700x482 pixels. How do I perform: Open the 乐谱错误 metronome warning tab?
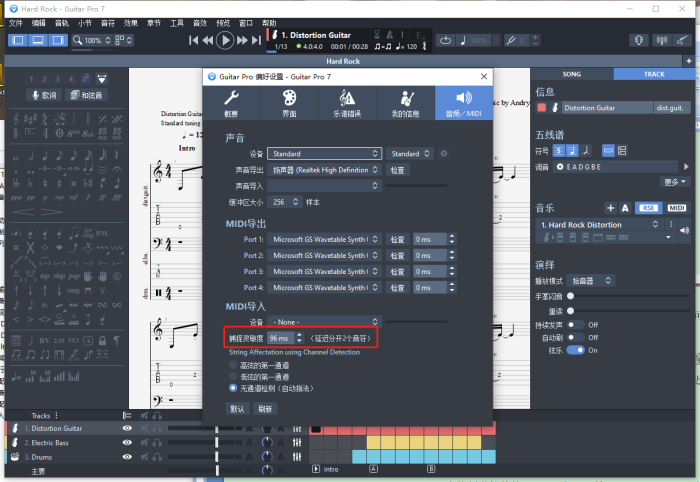point(347,103)
